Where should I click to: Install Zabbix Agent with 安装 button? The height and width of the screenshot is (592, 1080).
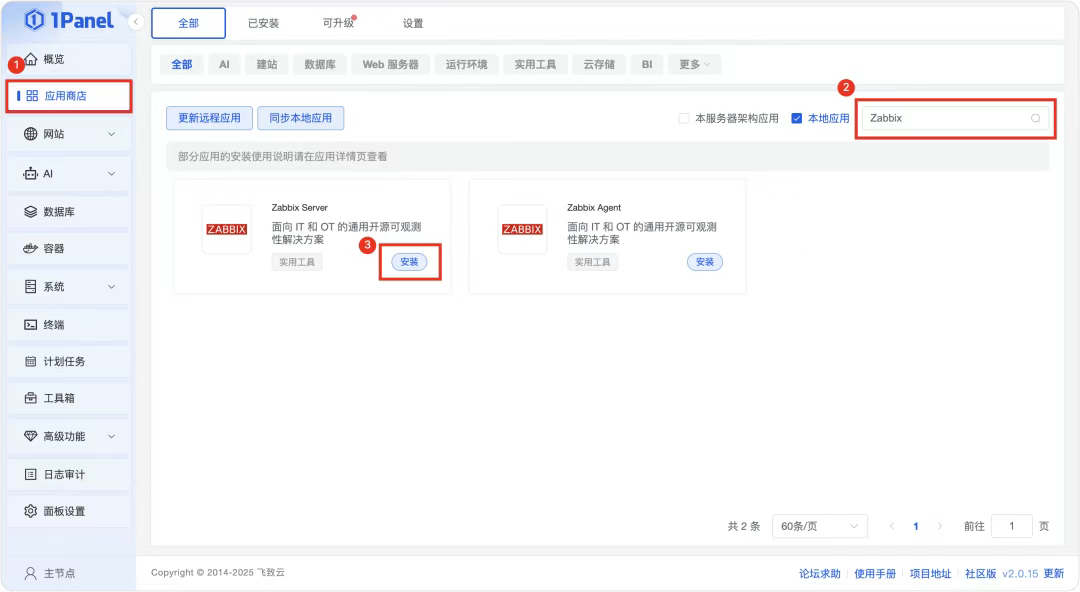pyautogui.click(x=705, y=262)
